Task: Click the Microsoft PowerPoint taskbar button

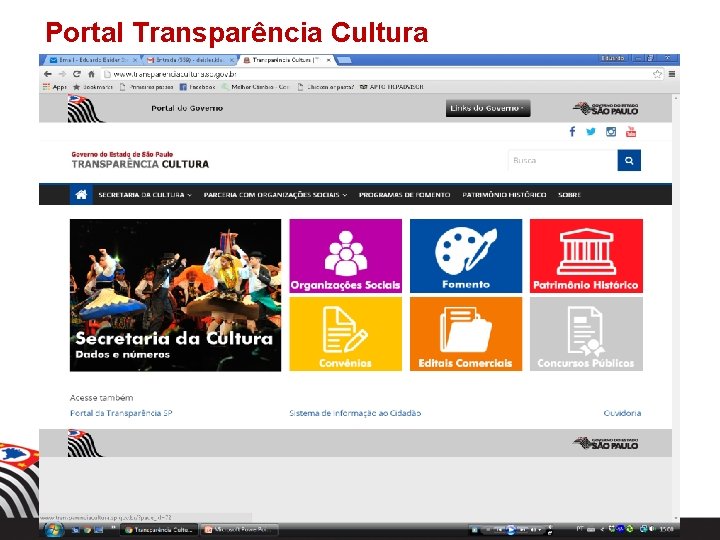Action: tap(240, 529)
